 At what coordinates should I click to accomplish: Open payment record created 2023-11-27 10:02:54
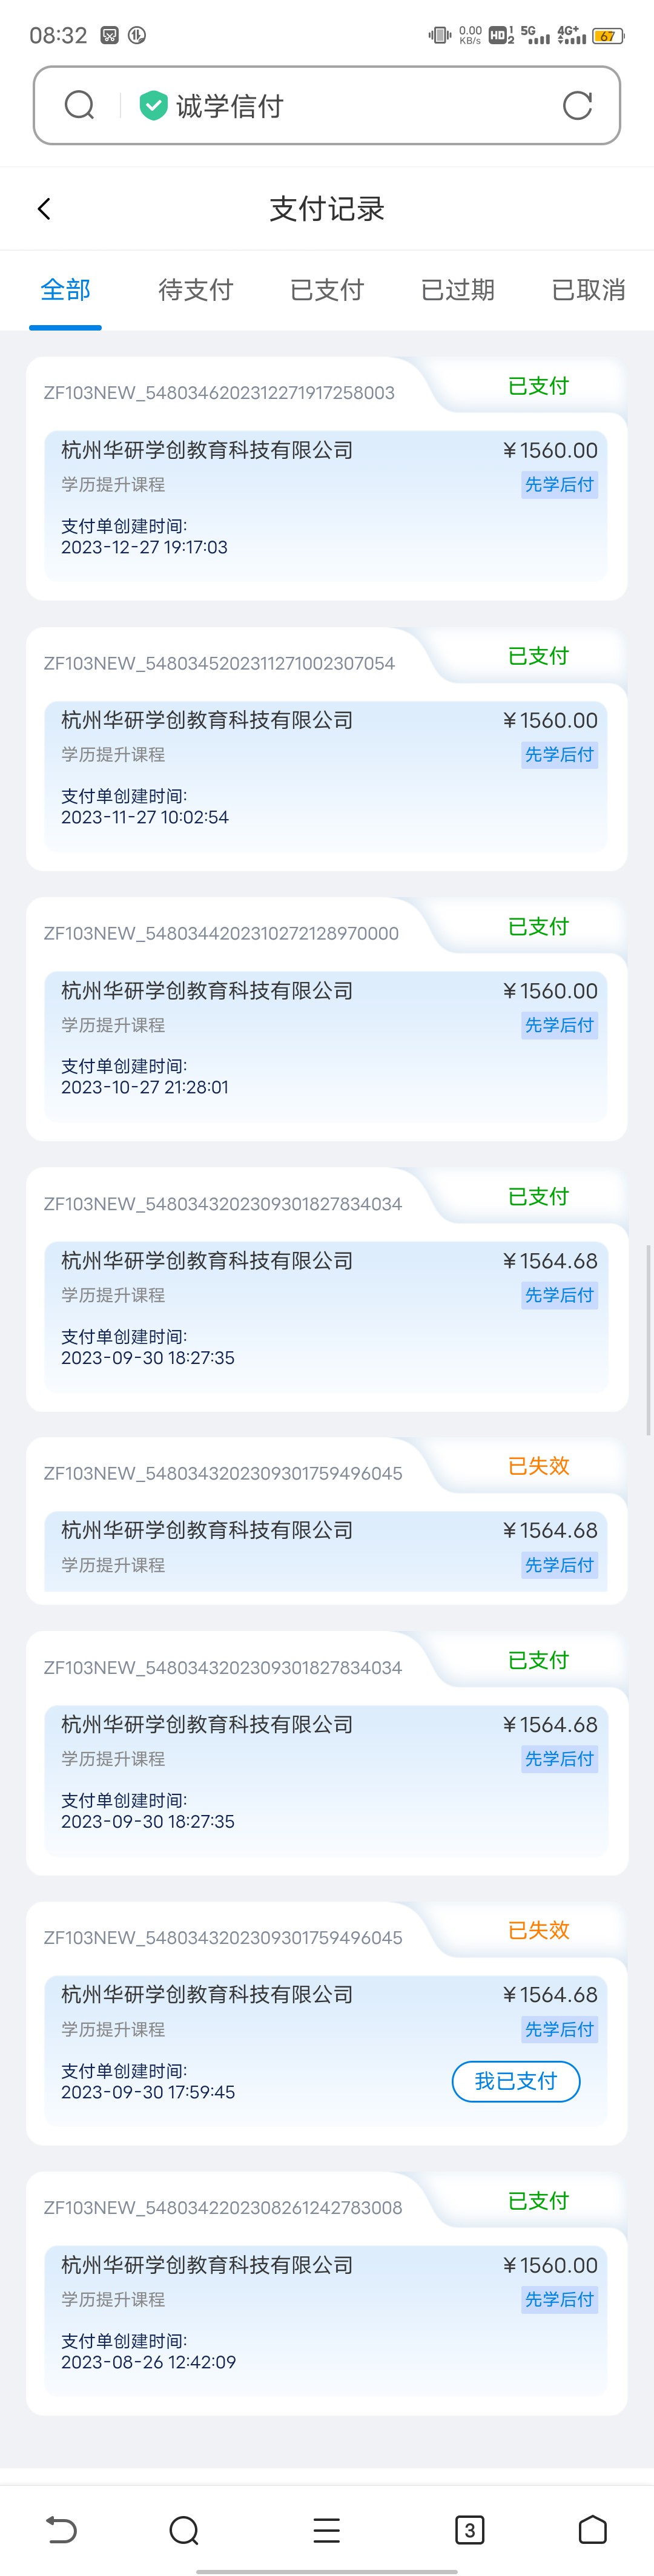coord(326,775)
